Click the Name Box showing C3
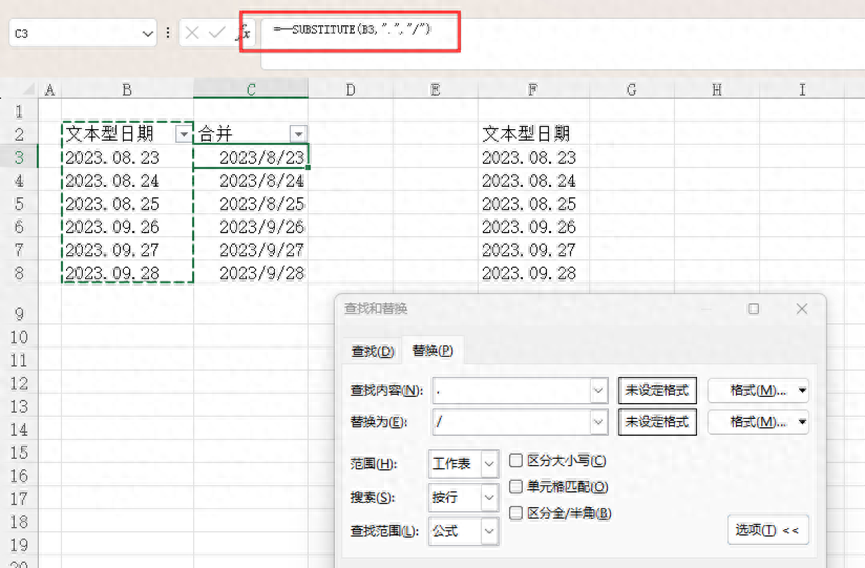This screenshot has height=568, width=865. [x=83, y=33]
